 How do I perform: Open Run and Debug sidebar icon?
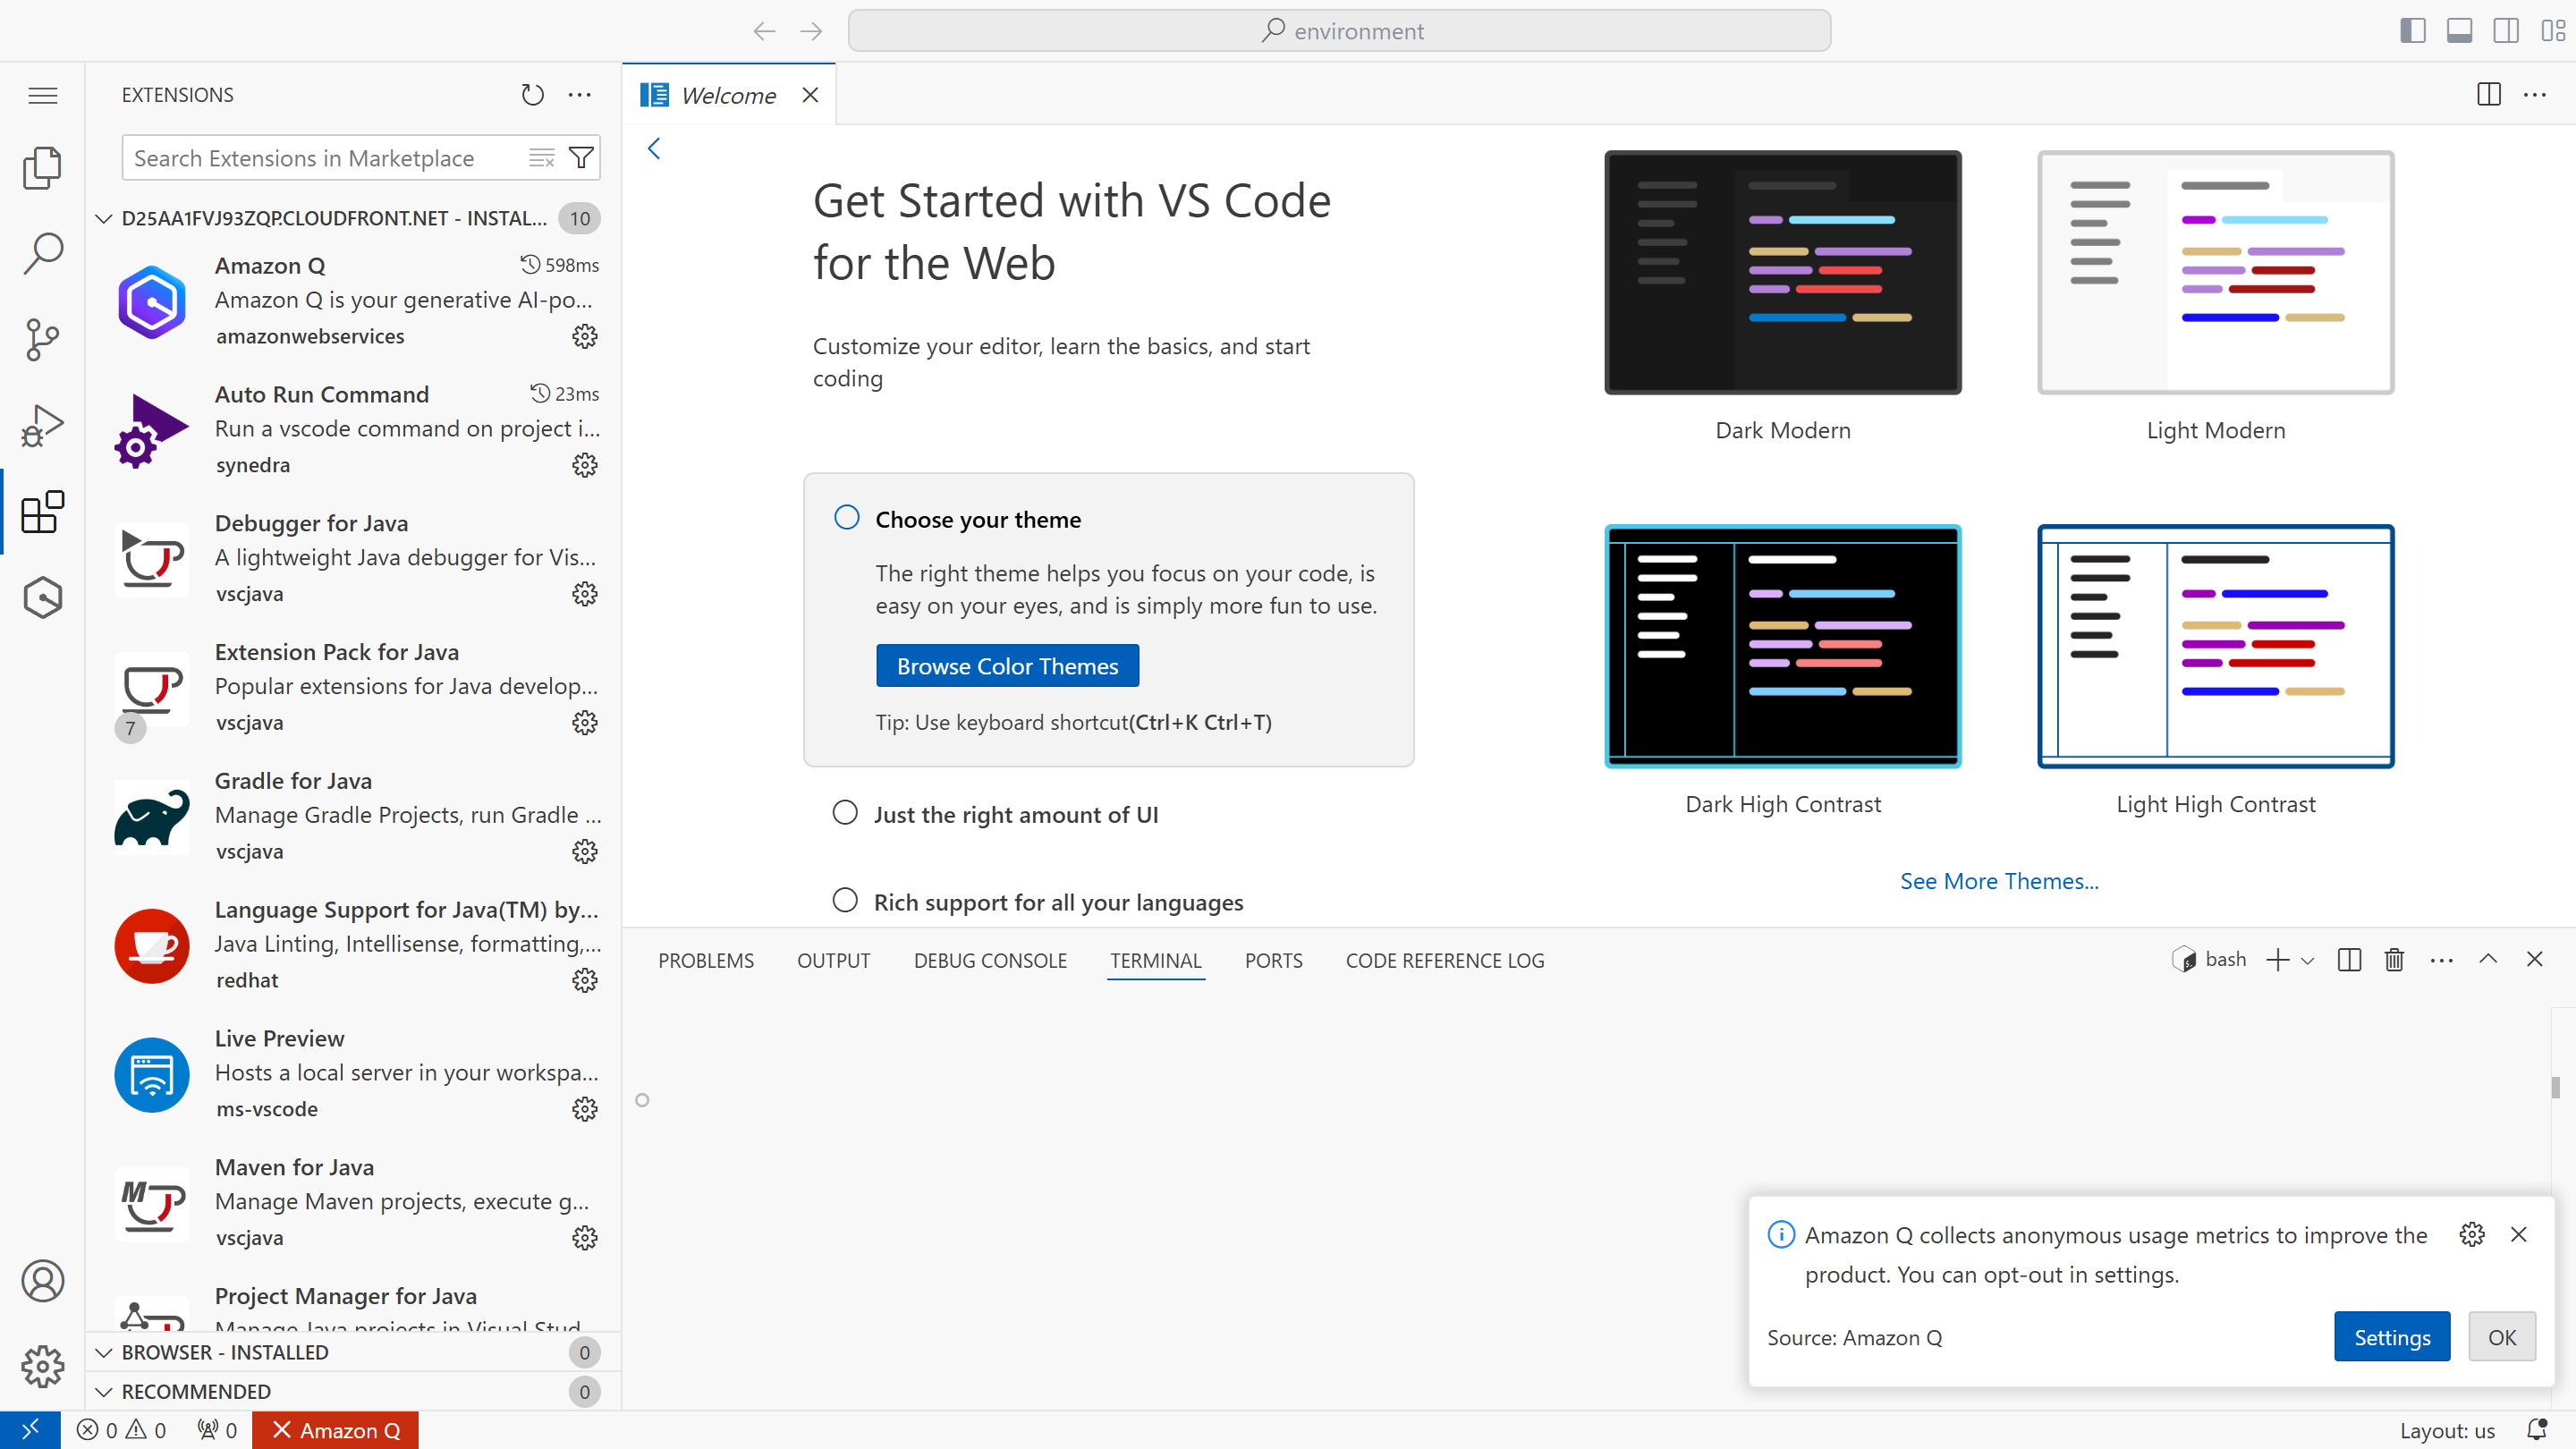(42, 426)
